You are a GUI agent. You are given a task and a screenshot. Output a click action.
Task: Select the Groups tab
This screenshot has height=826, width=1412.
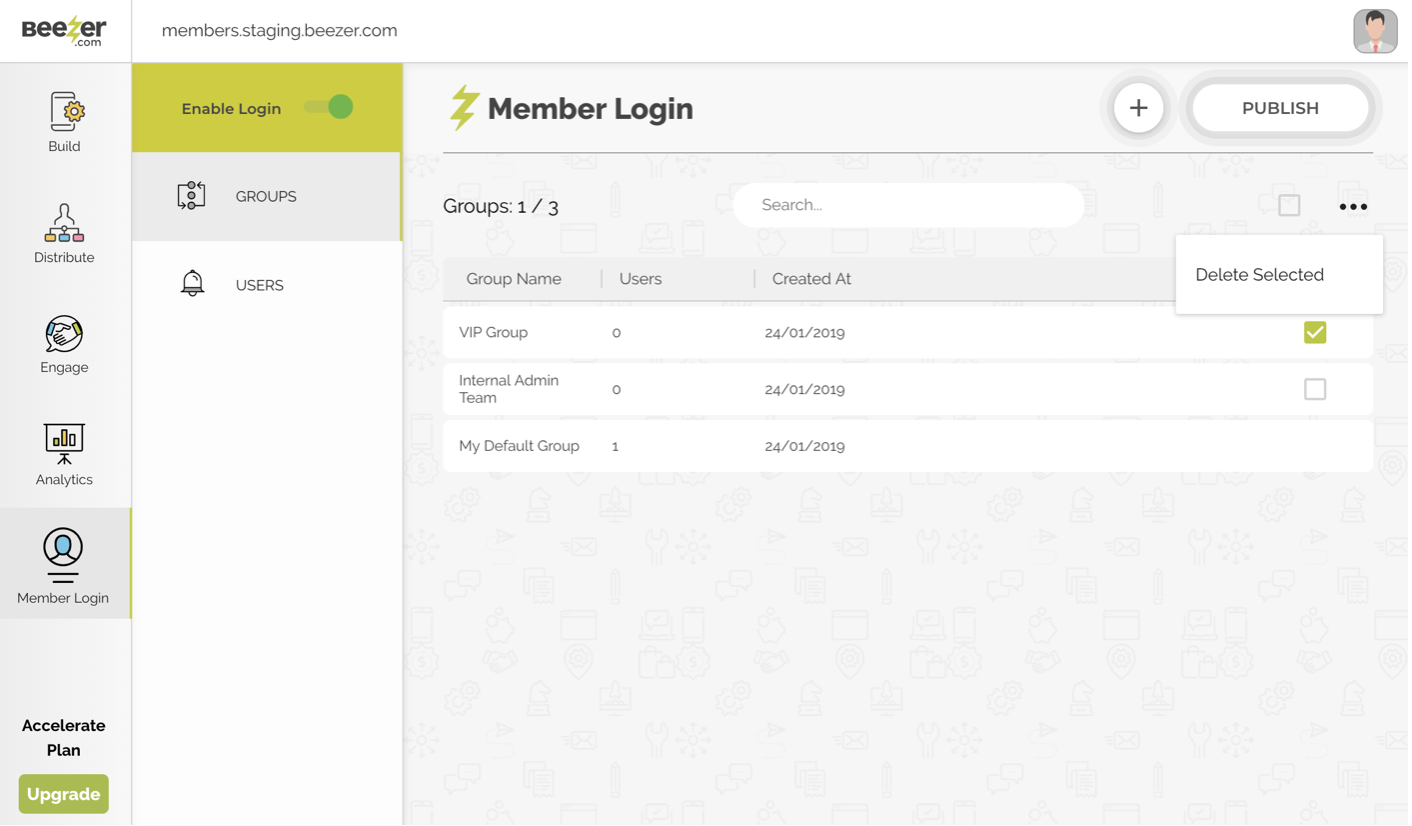[266, 197]
